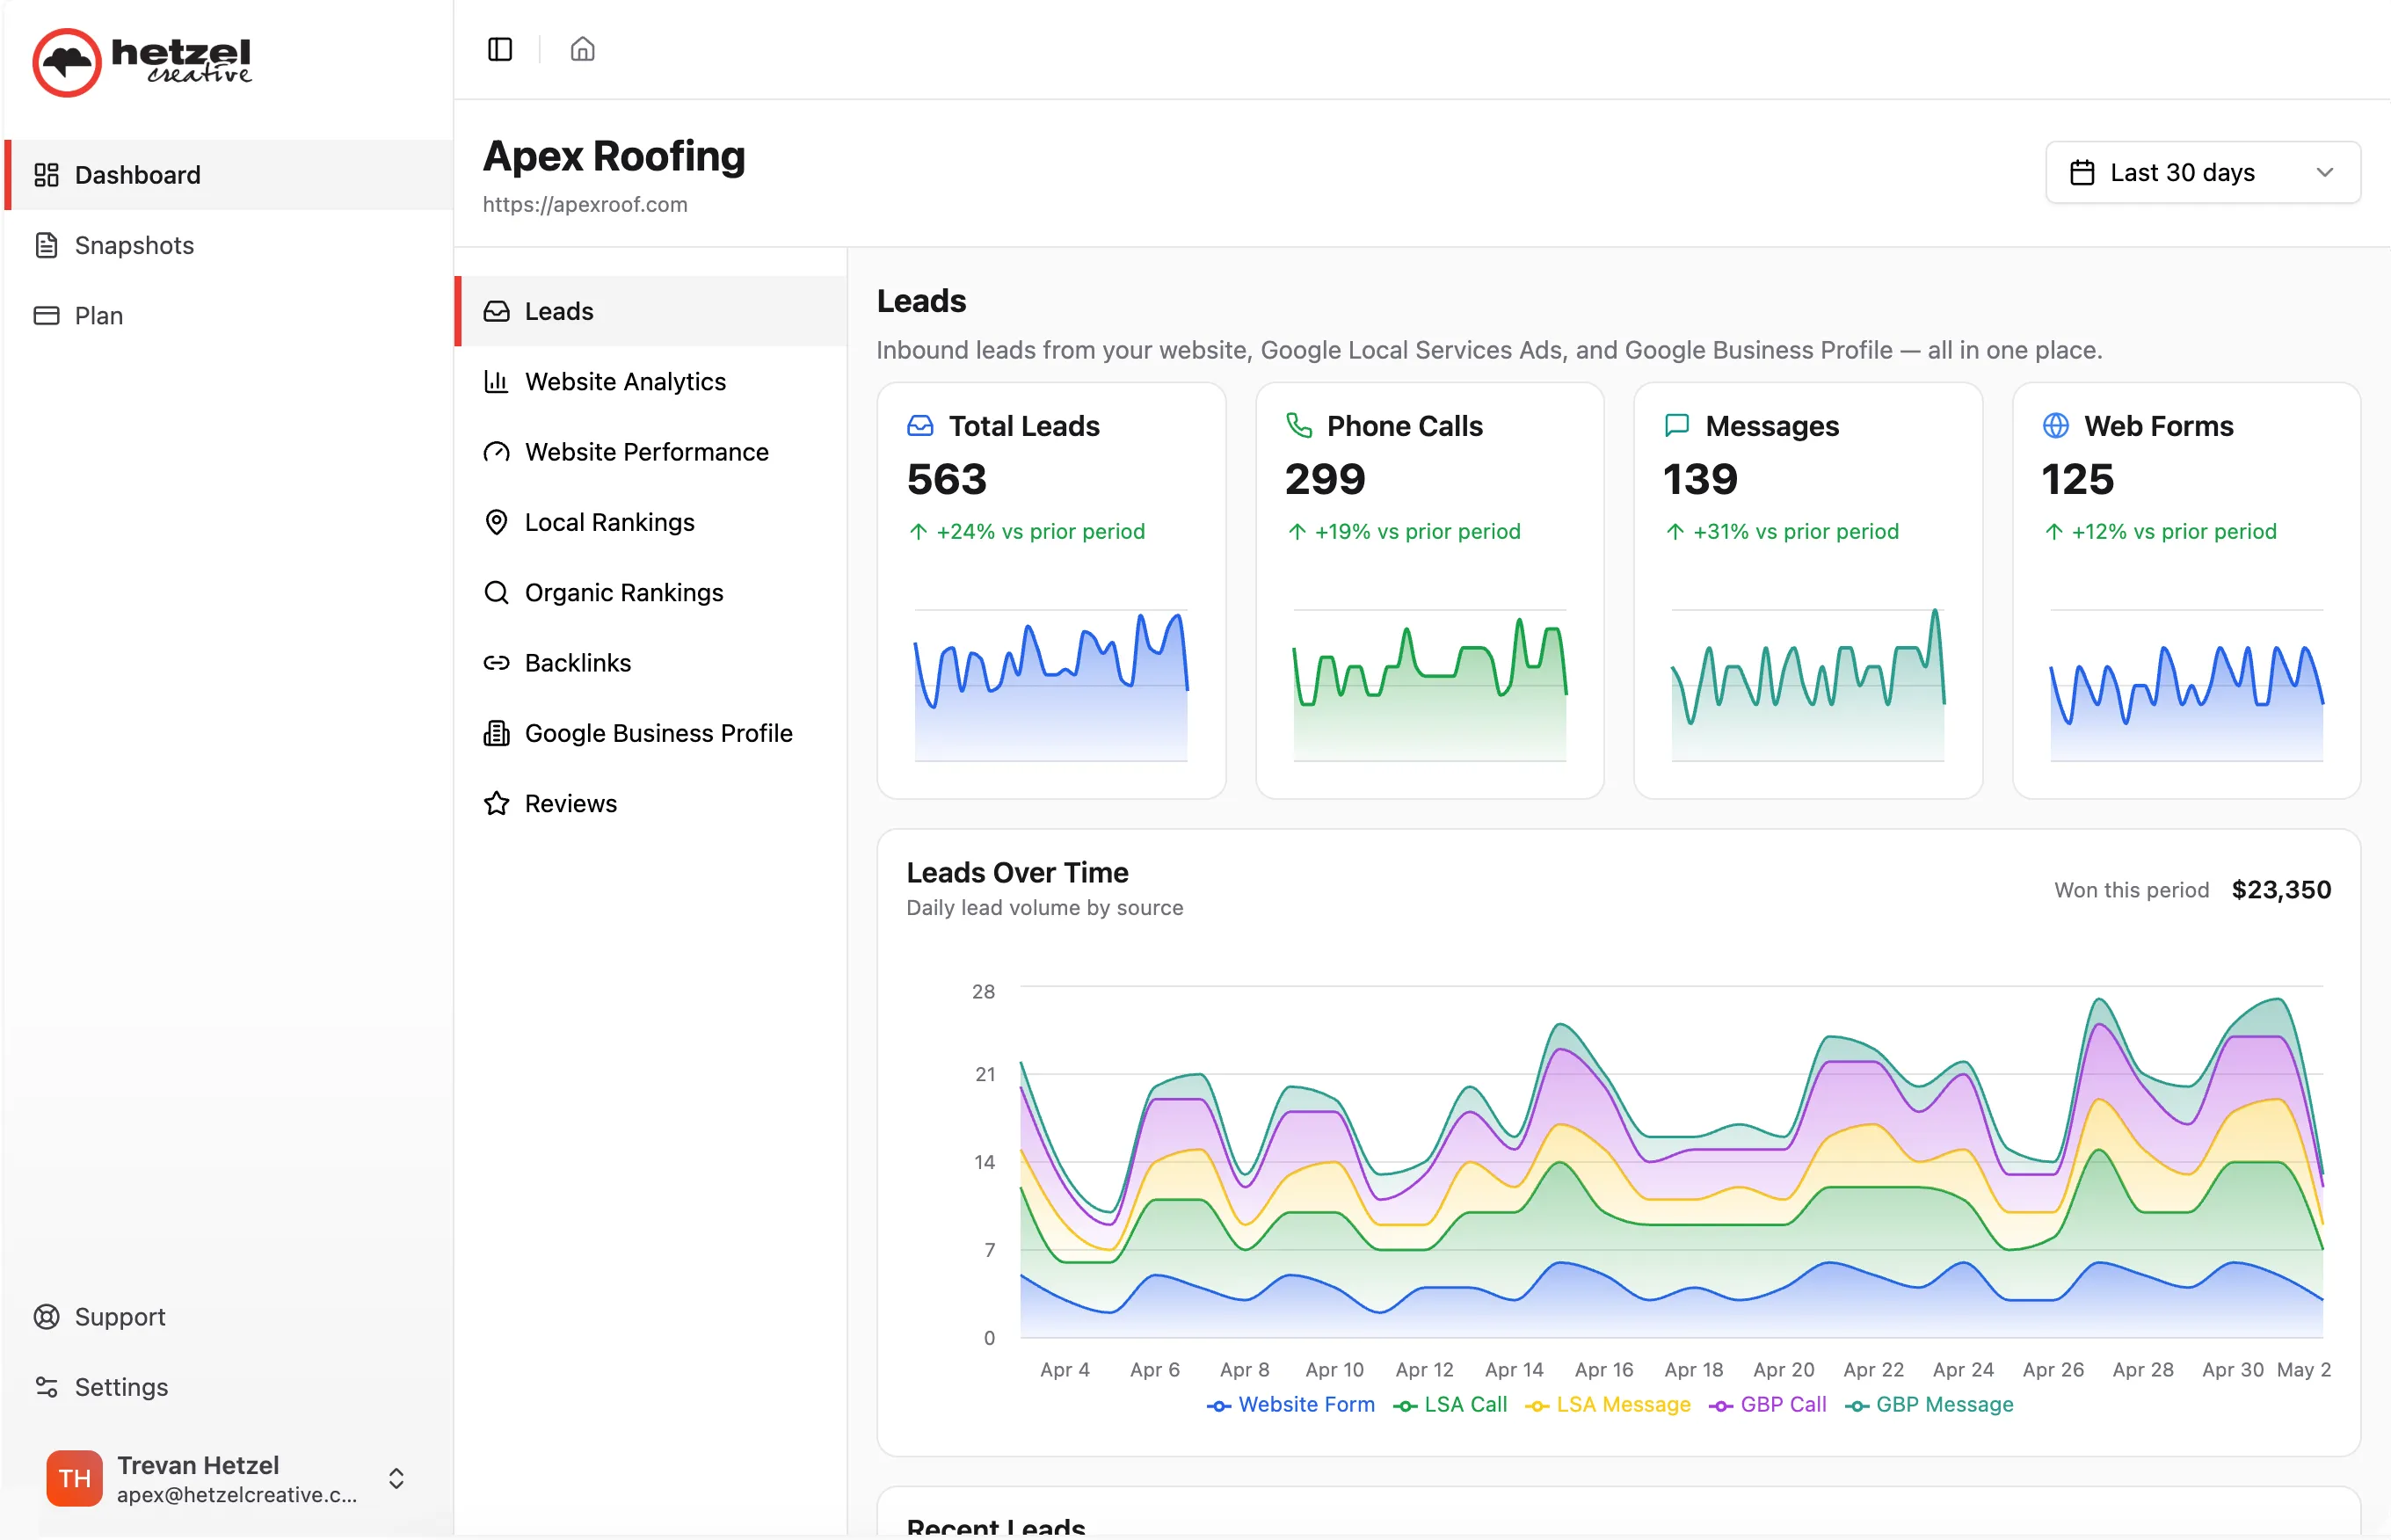Select the Website Analytics tab
Screen dimensions: 2391x1540
651,381
